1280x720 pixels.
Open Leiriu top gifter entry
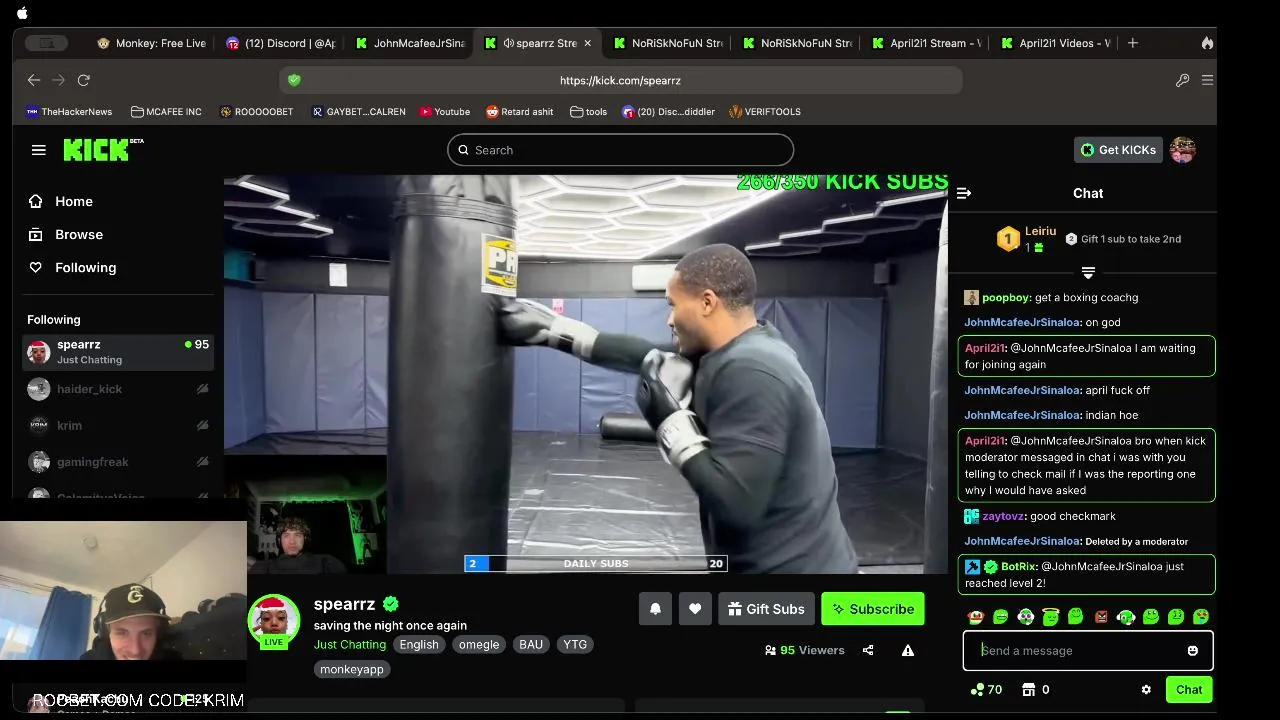coord(1027,238)
